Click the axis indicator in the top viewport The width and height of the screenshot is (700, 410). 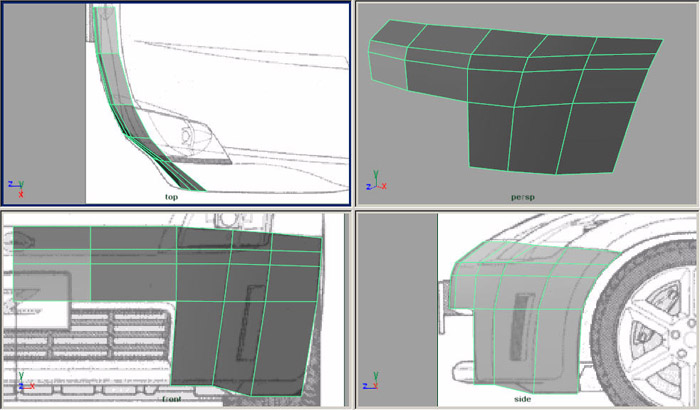point(17,184)
